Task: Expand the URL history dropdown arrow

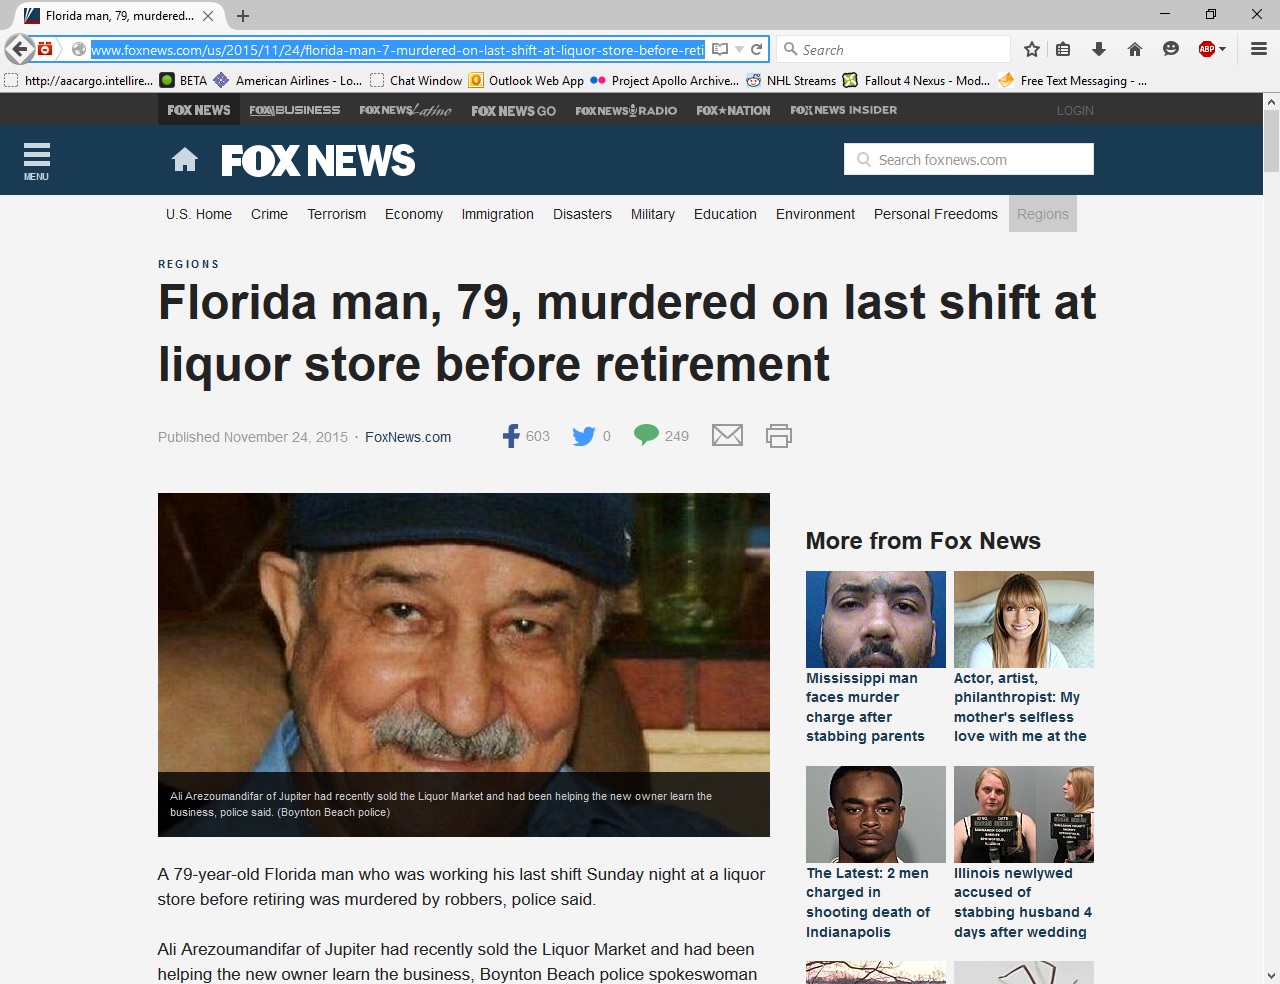Action: pyautogui.click(x=739, y=49)
